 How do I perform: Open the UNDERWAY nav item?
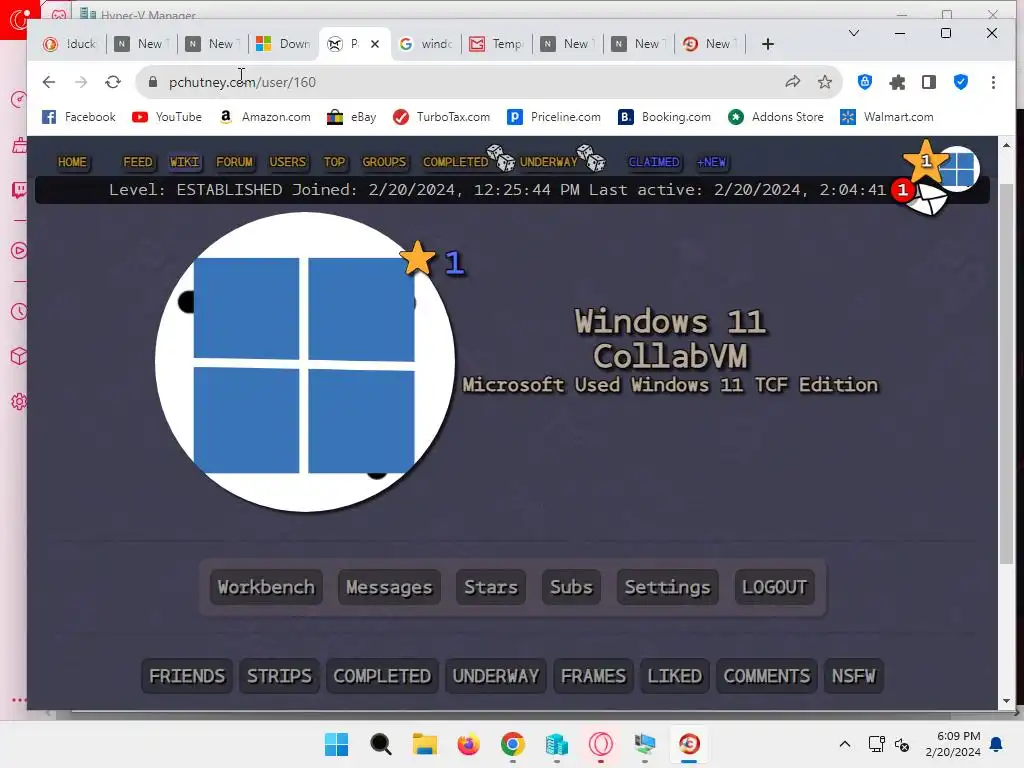point(549,162)
